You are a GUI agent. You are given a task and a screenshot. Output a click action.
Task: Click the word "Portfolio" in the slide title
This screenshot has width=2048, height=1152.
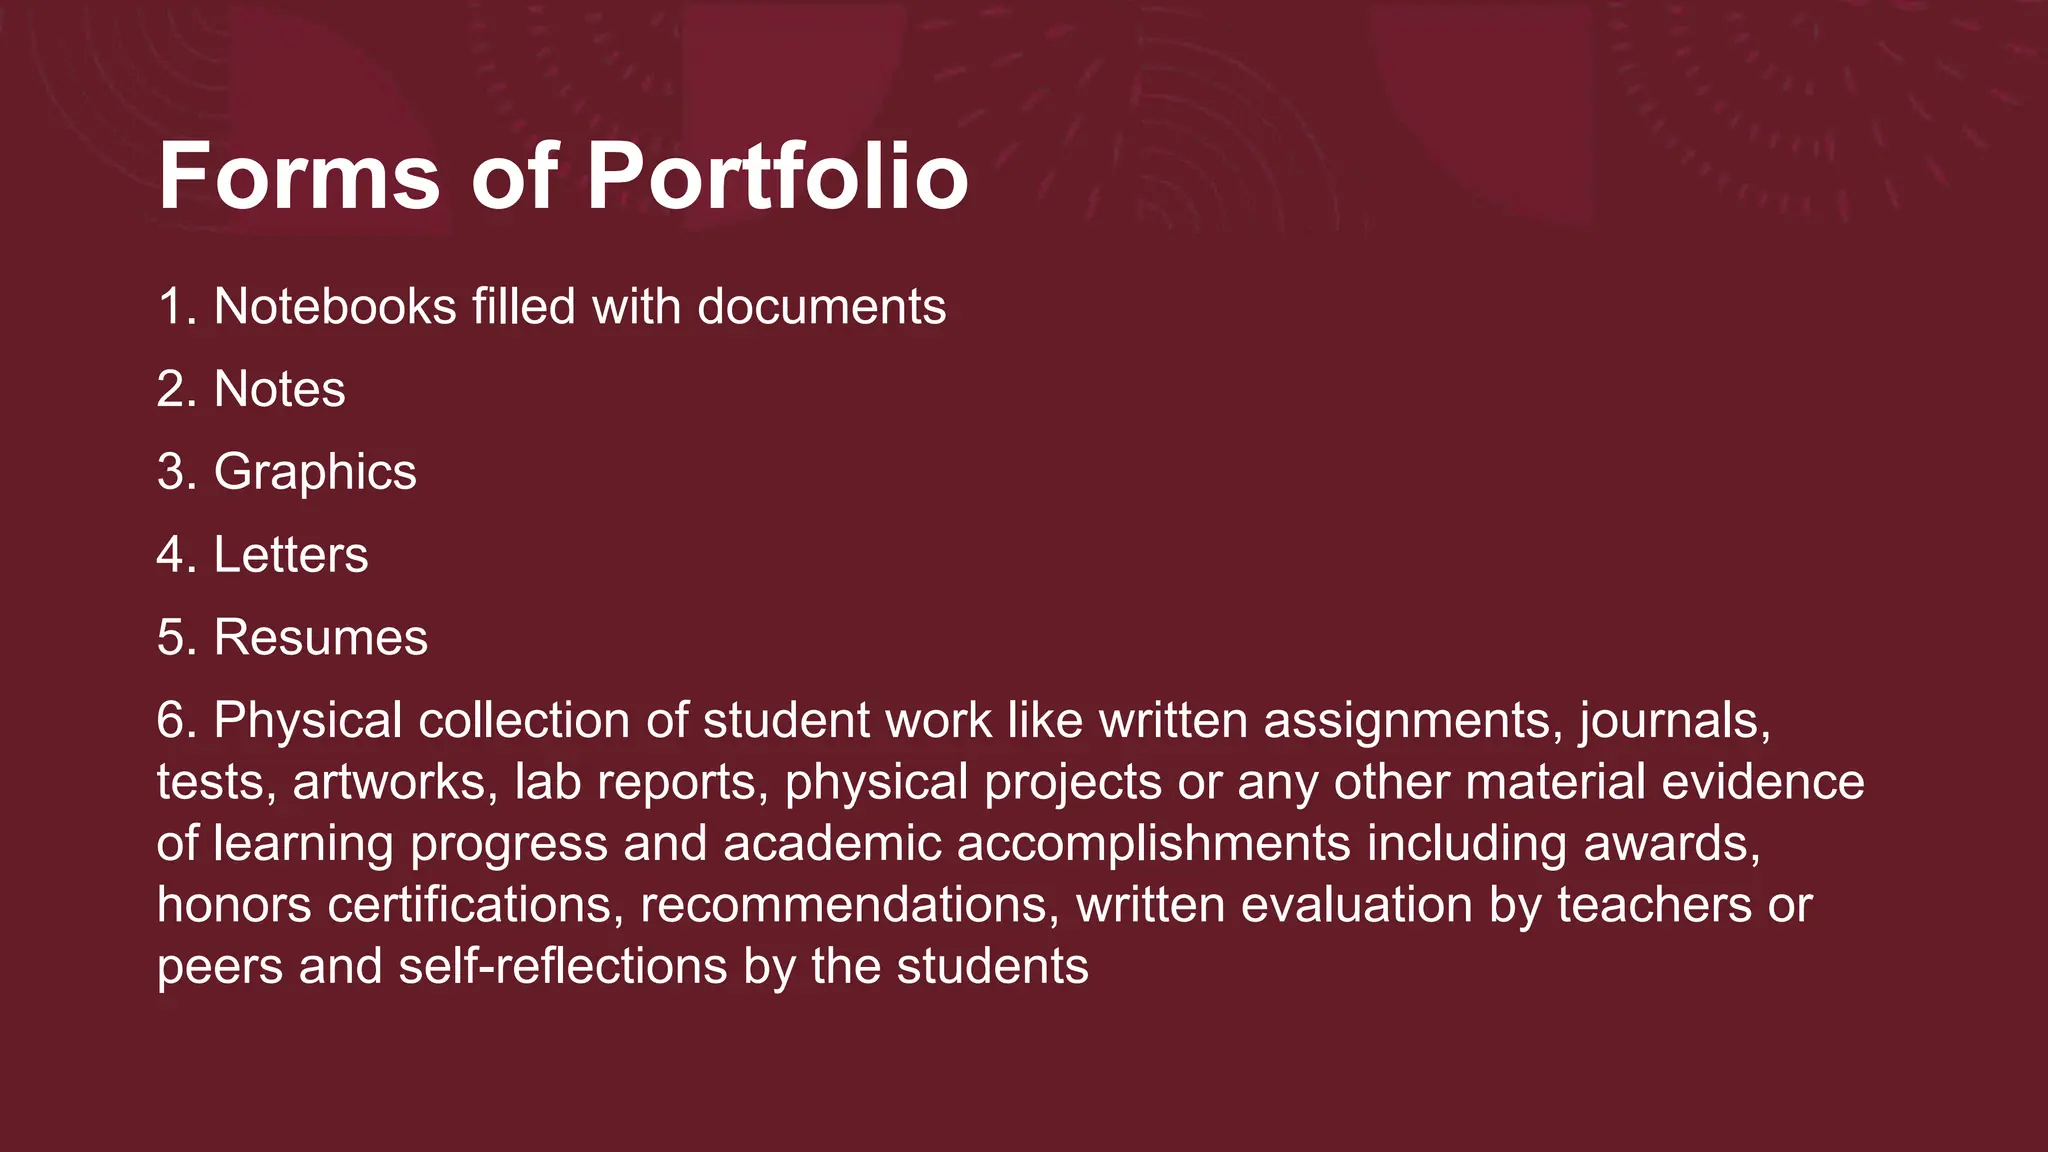pyautogui.click(x=777, y=176)
